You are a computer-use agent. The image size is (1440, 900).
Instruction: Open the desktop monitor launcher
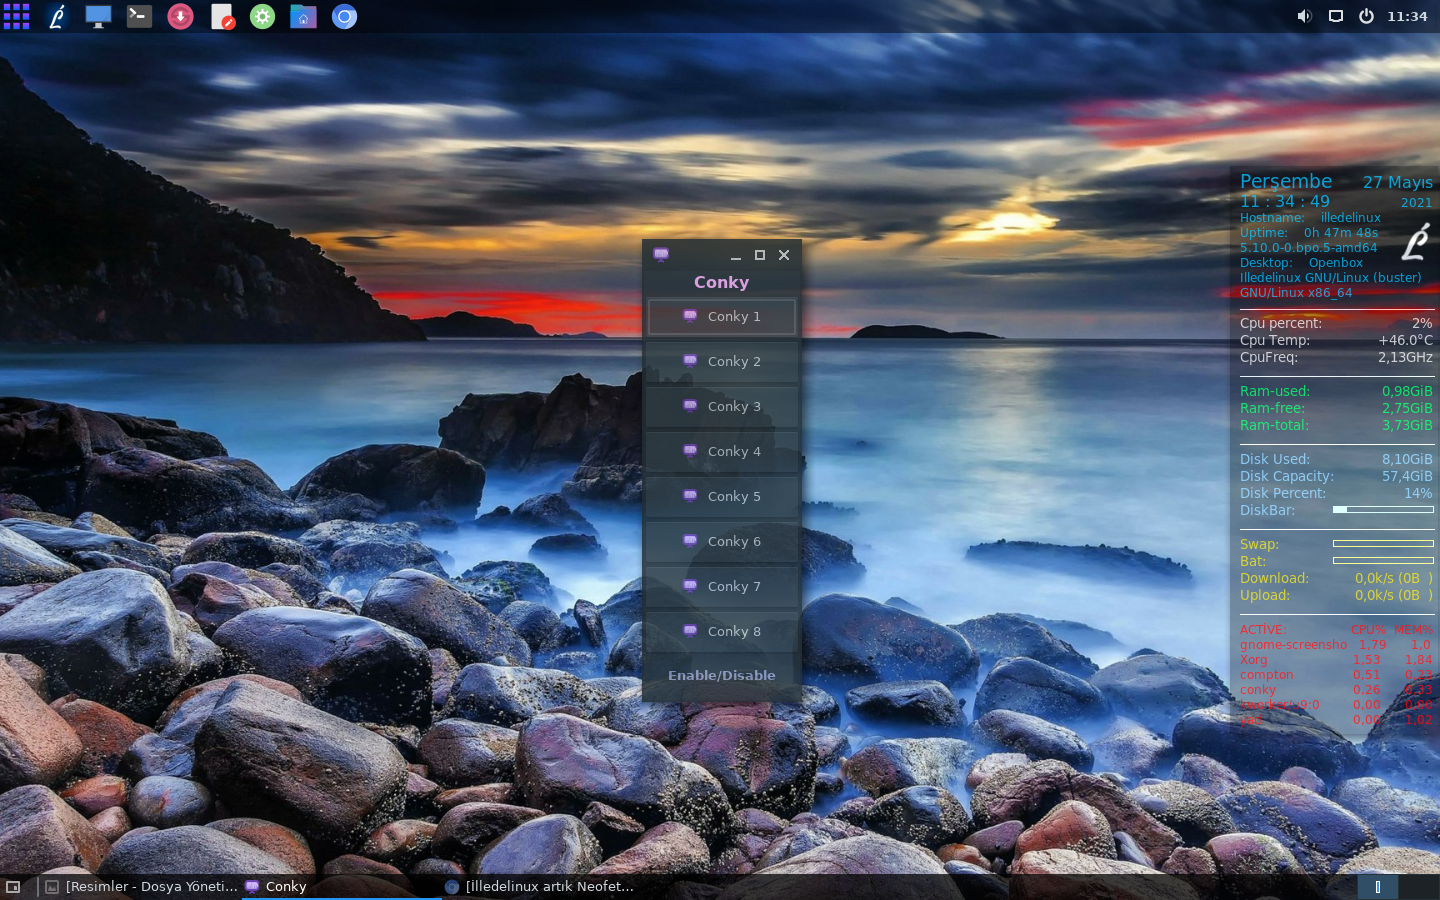[x=98, y=16]
